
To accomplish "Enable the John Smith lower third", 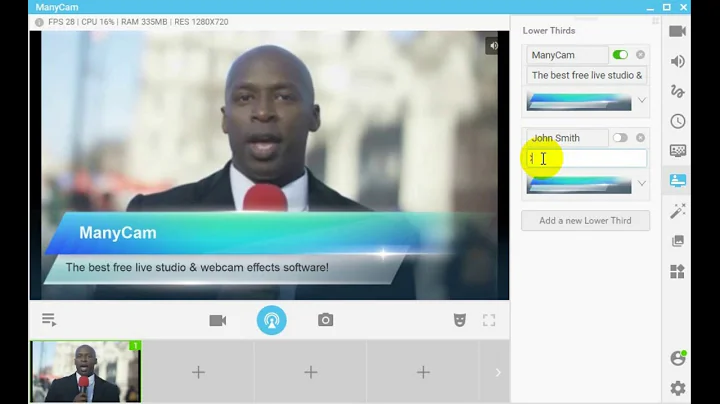I will point(620,138).
